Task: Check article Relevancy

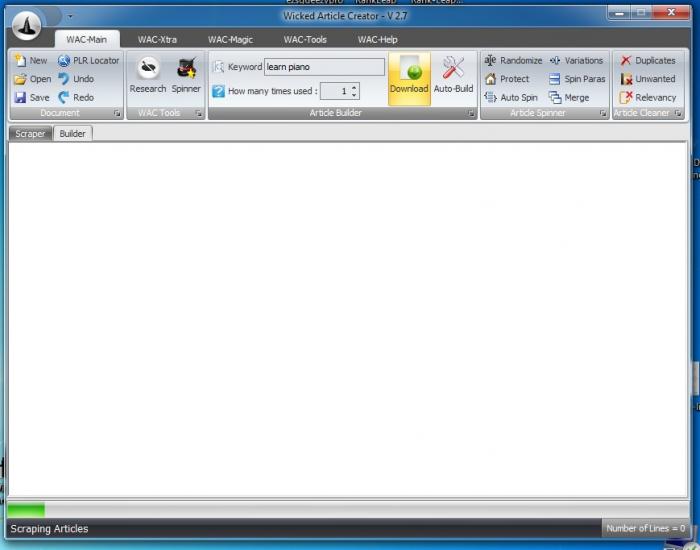Action: tap(648, 97)
